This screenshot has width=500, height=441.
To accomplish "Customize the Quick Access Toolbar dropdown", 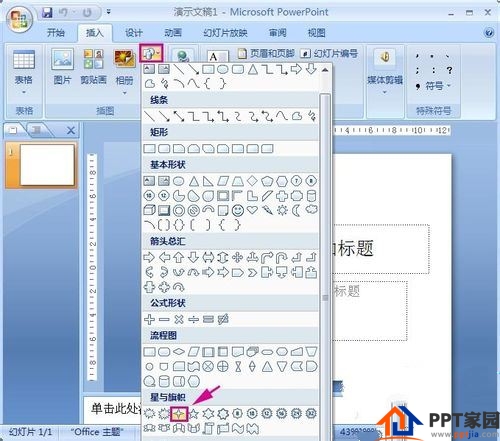I will (x=108, y=12).
